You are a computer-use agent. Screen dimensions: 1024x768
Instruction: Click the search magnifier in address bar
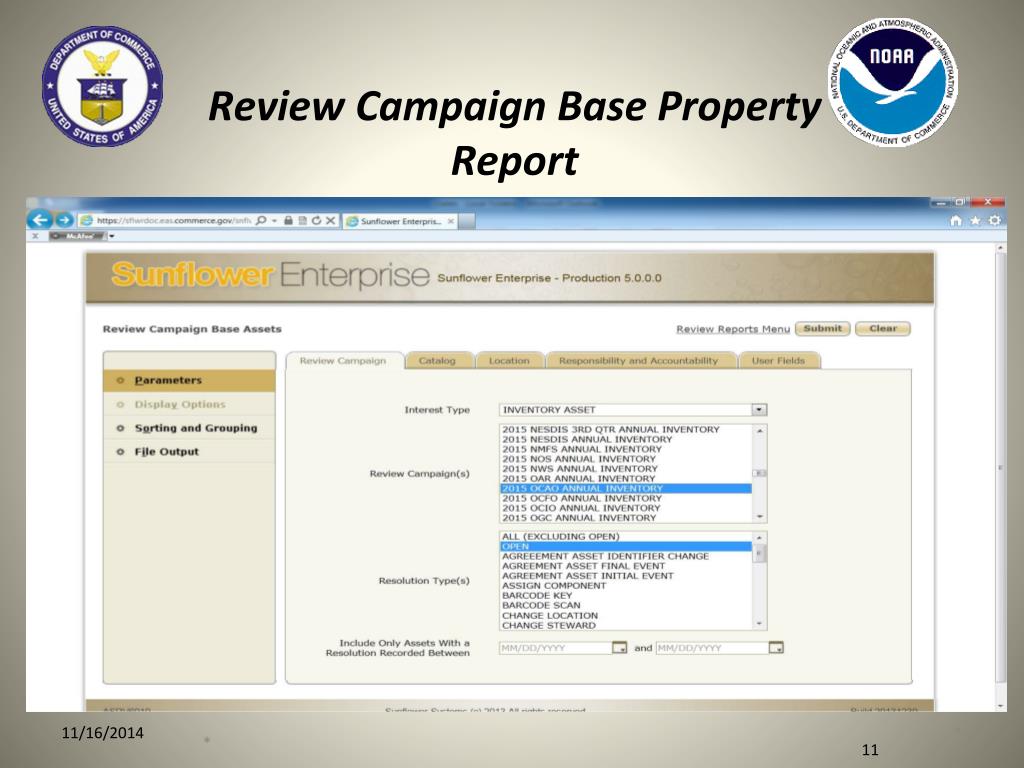(261, 221)
